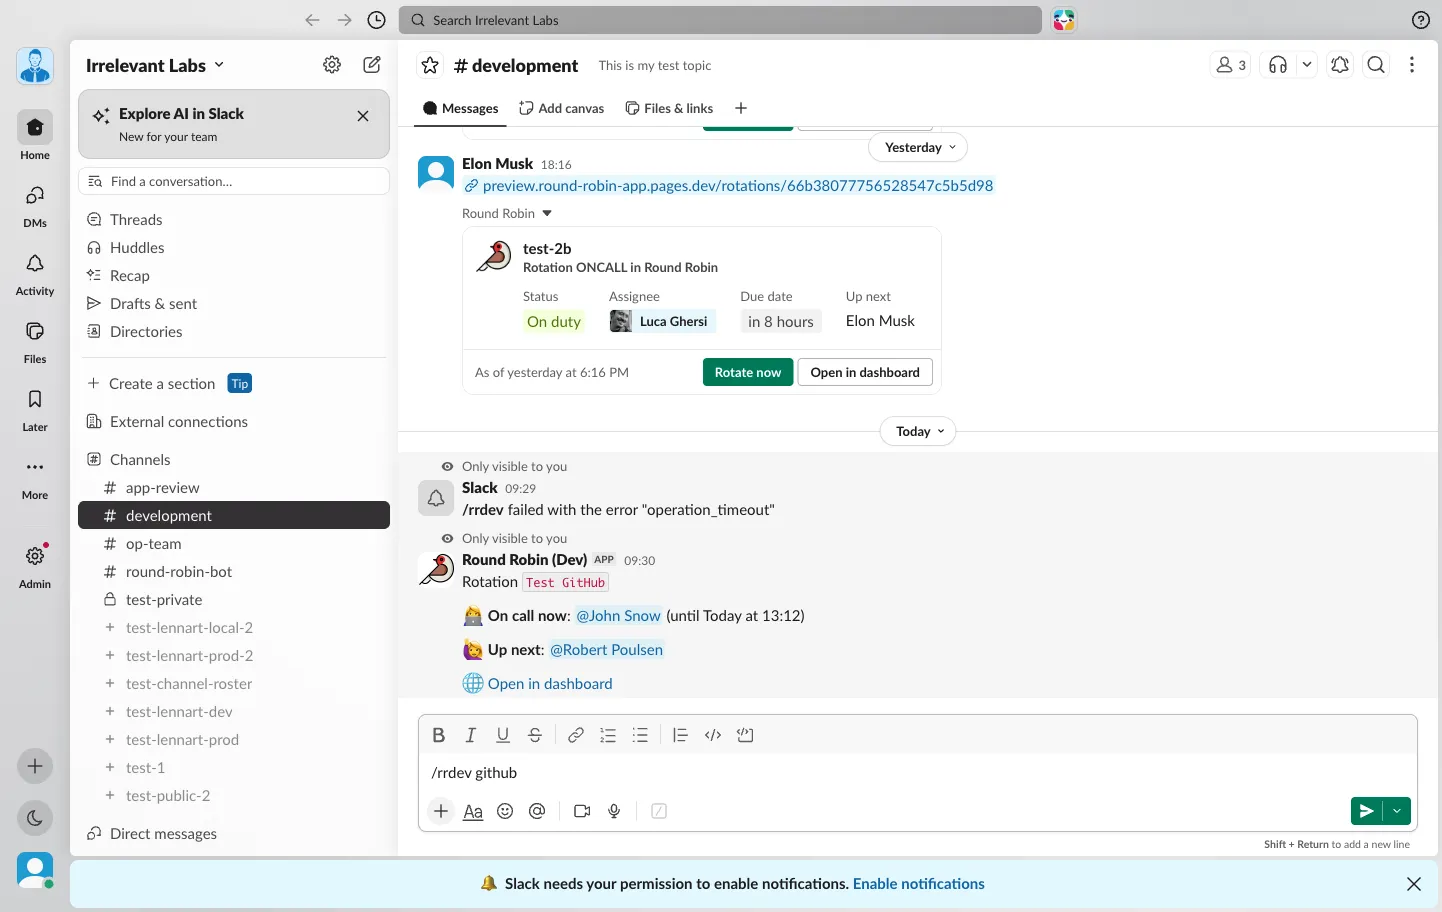Open the emoji picker in composer
This screenshot has height=912, width=1442.
click(505, 811)
